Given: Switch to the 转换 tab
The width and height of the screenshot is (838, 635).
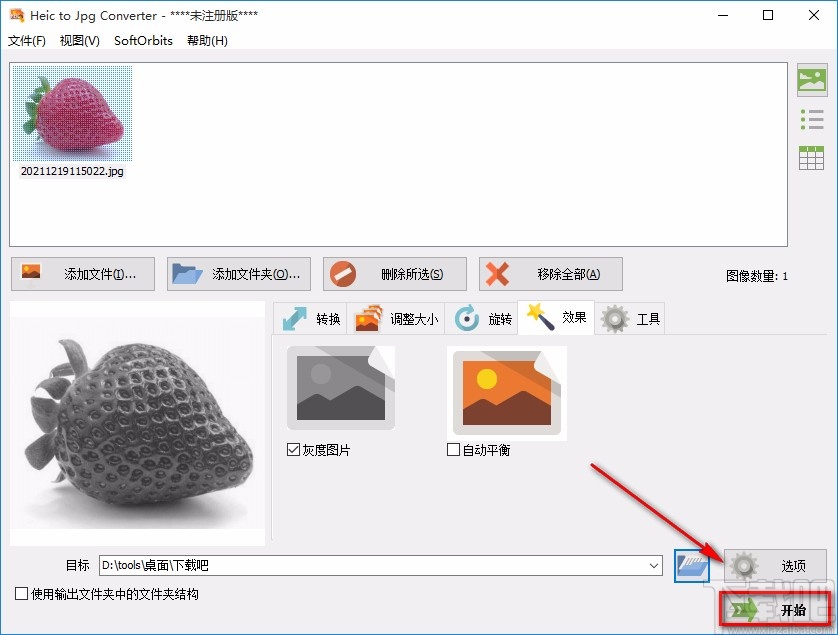Looking at the screenshot, I should [309, 318].
